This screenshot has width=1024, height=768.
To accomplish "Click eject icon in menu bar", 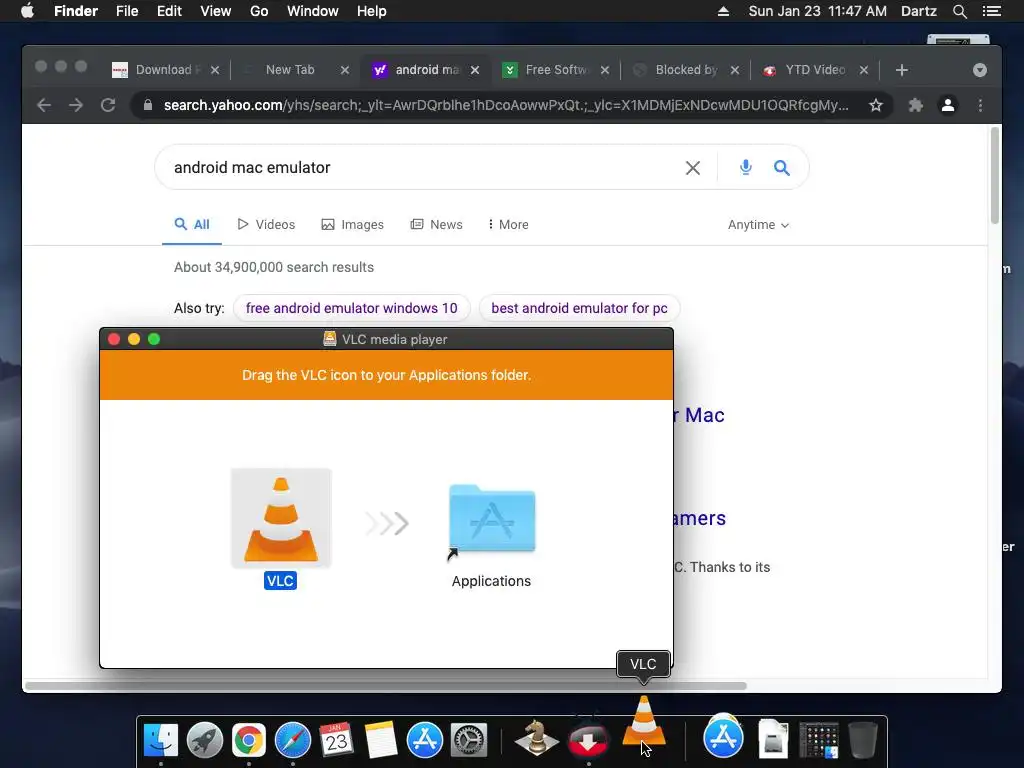I will (x=724, y=11).
